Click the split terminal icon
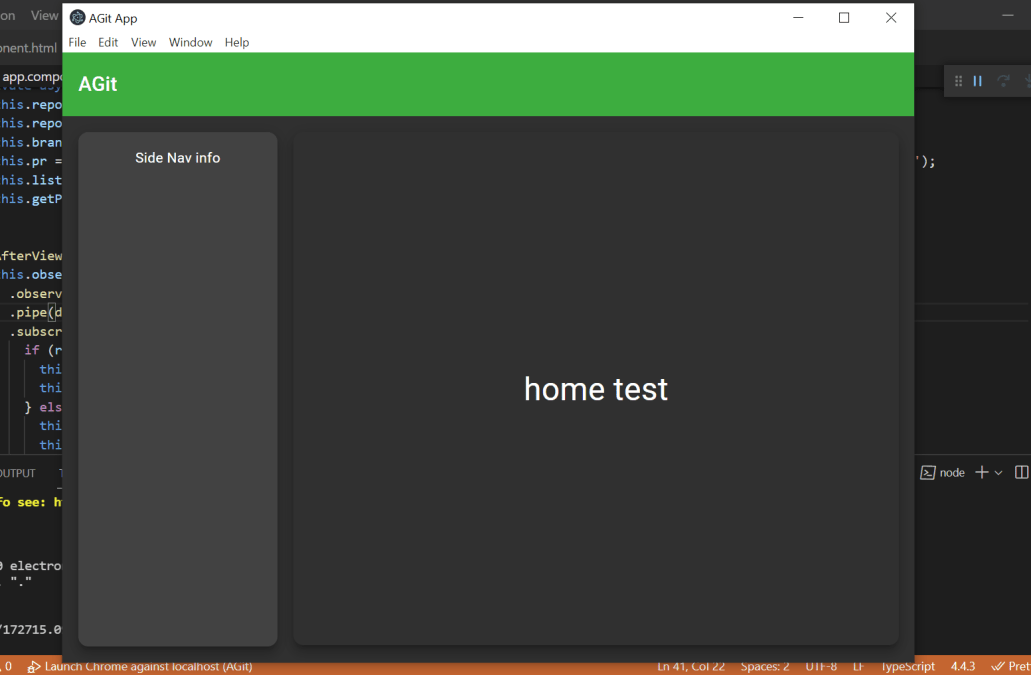The height and width of the screenshot is (675, 1031). click(x=1021, y=472)
